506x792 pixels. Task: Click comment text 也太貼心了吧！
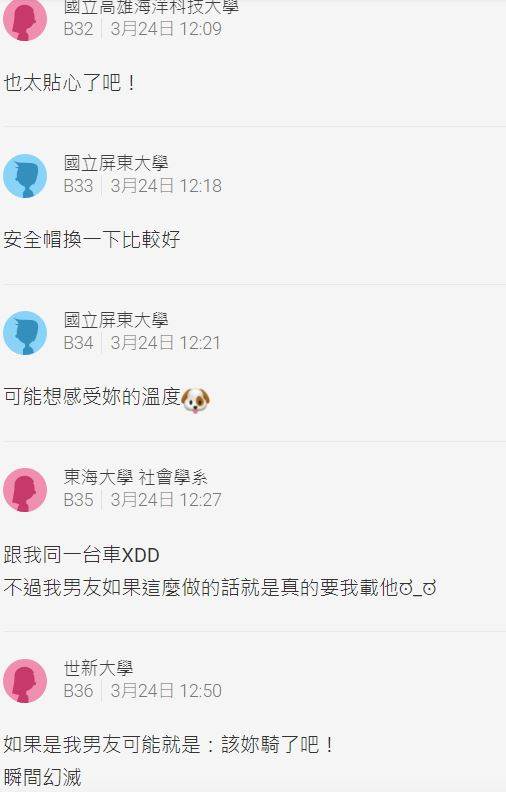click(x=70, y=82)
